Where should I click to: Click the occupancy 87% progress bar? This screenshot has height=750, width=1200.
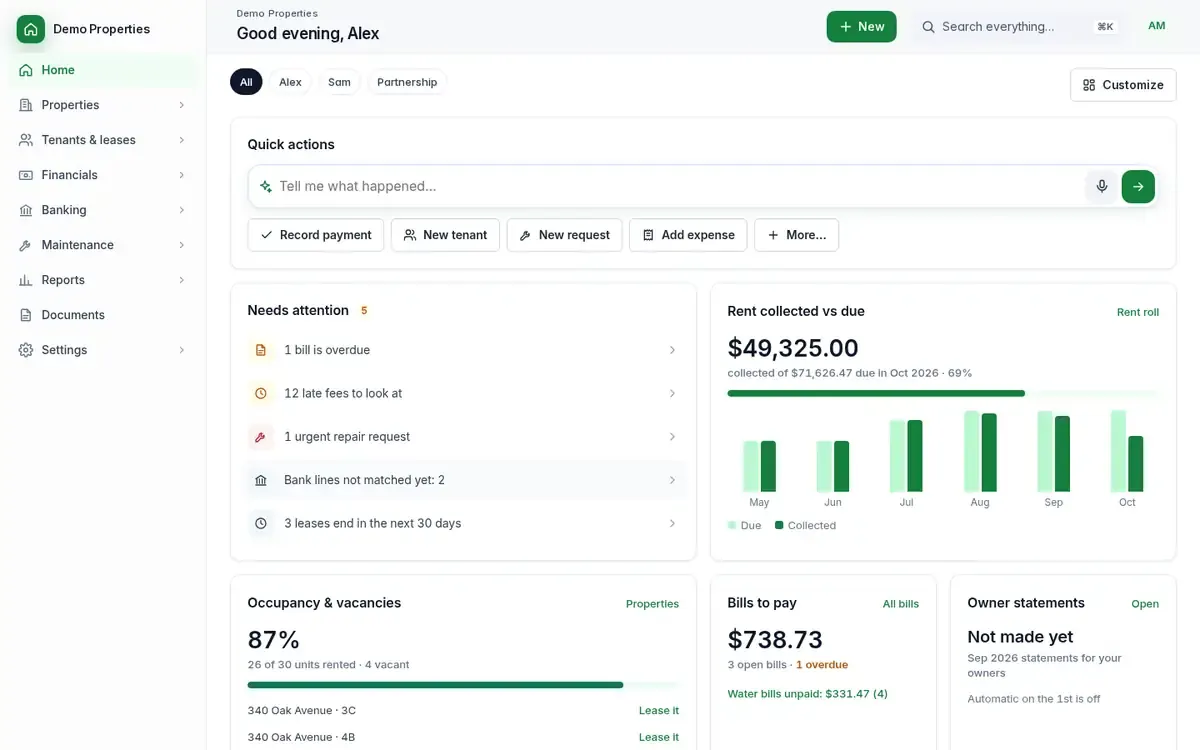point(463,685)
